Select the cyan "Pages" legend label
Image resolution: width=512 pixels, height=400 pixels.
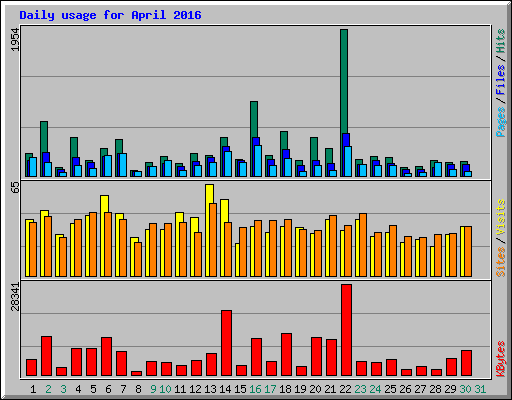tap(500, 122)
